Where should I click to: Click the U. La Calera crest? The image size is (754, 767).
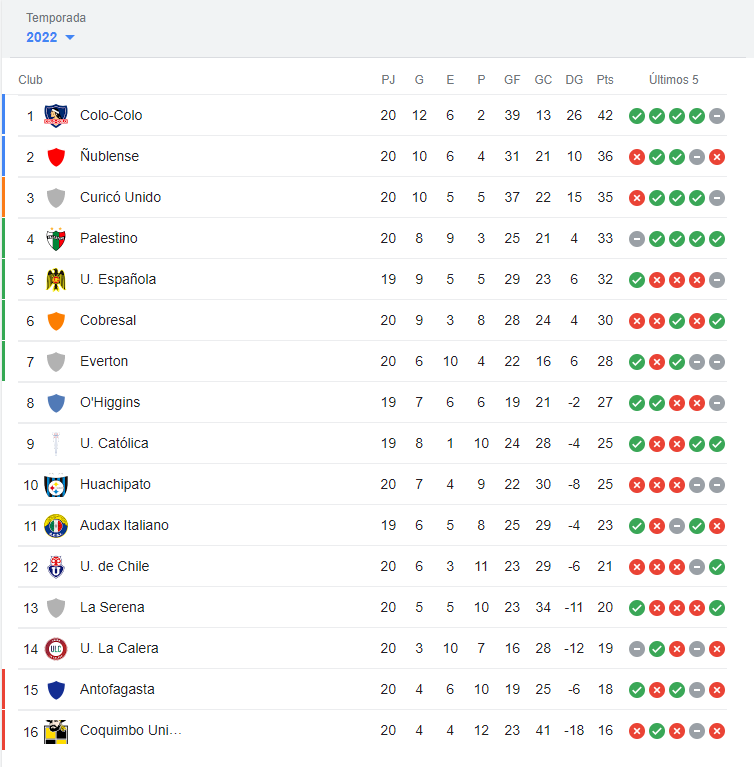(x=56, y=649)
